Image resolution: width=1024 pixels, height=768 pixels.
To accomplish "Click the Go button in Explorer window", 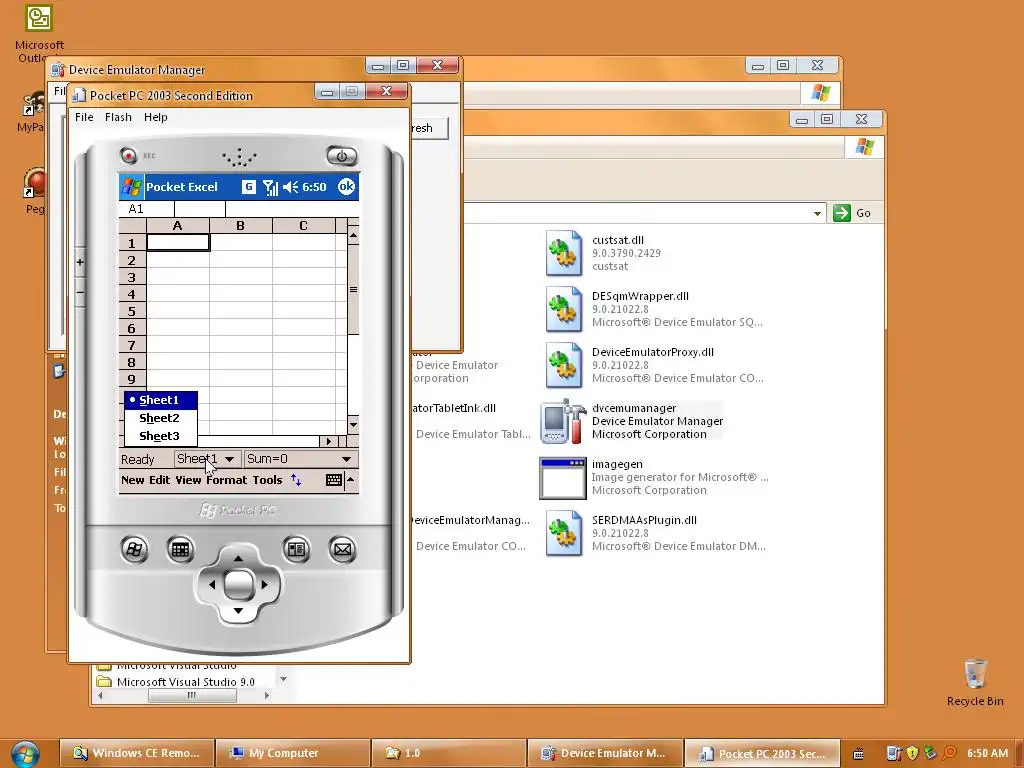I will click(853, 213).
